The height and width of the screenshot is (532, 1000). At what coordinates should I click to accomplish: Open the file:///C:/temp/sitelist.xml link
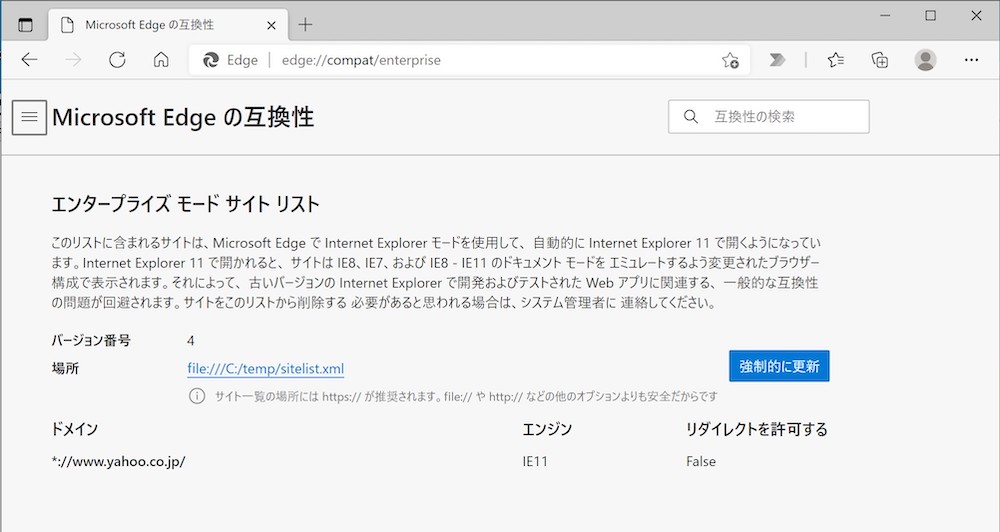pos(265,369)
